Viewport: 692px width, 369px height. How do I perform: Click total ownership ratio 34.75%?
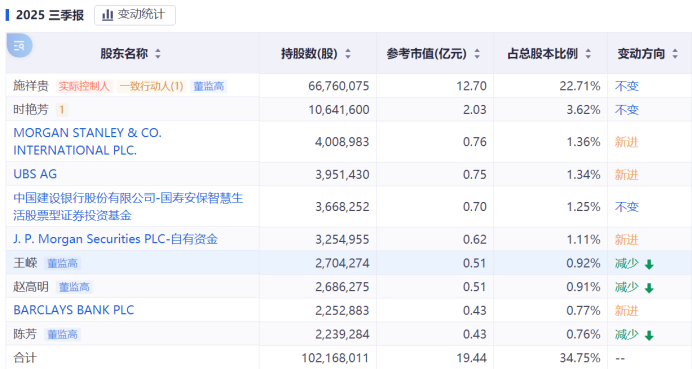click(x=580, y=358)
